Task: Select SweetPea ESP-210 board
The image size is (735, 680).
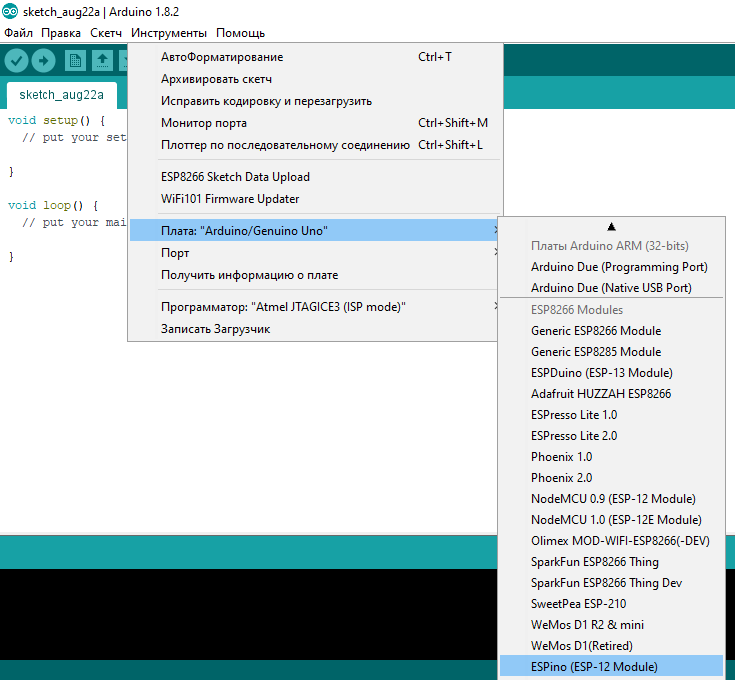Action: coord(612,604)
